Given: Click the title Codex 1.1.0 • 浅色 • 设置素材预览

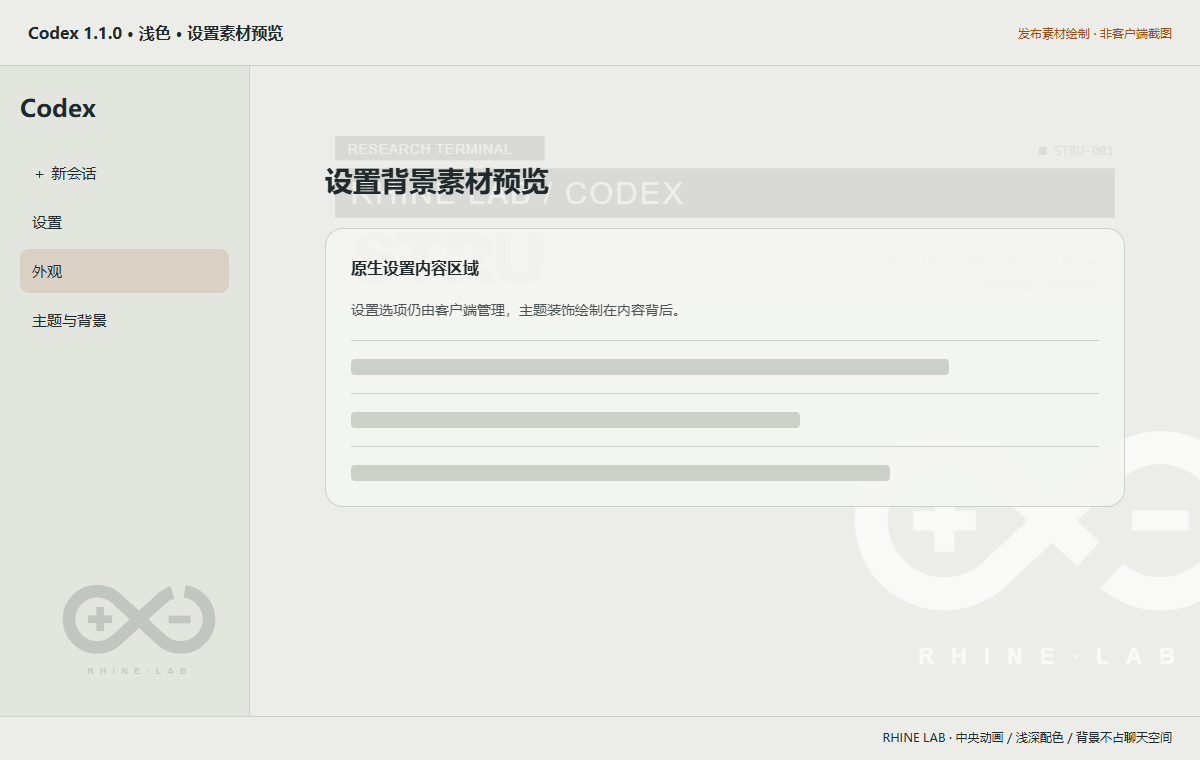Looking at the screenshot, I should tap(155, 33).
